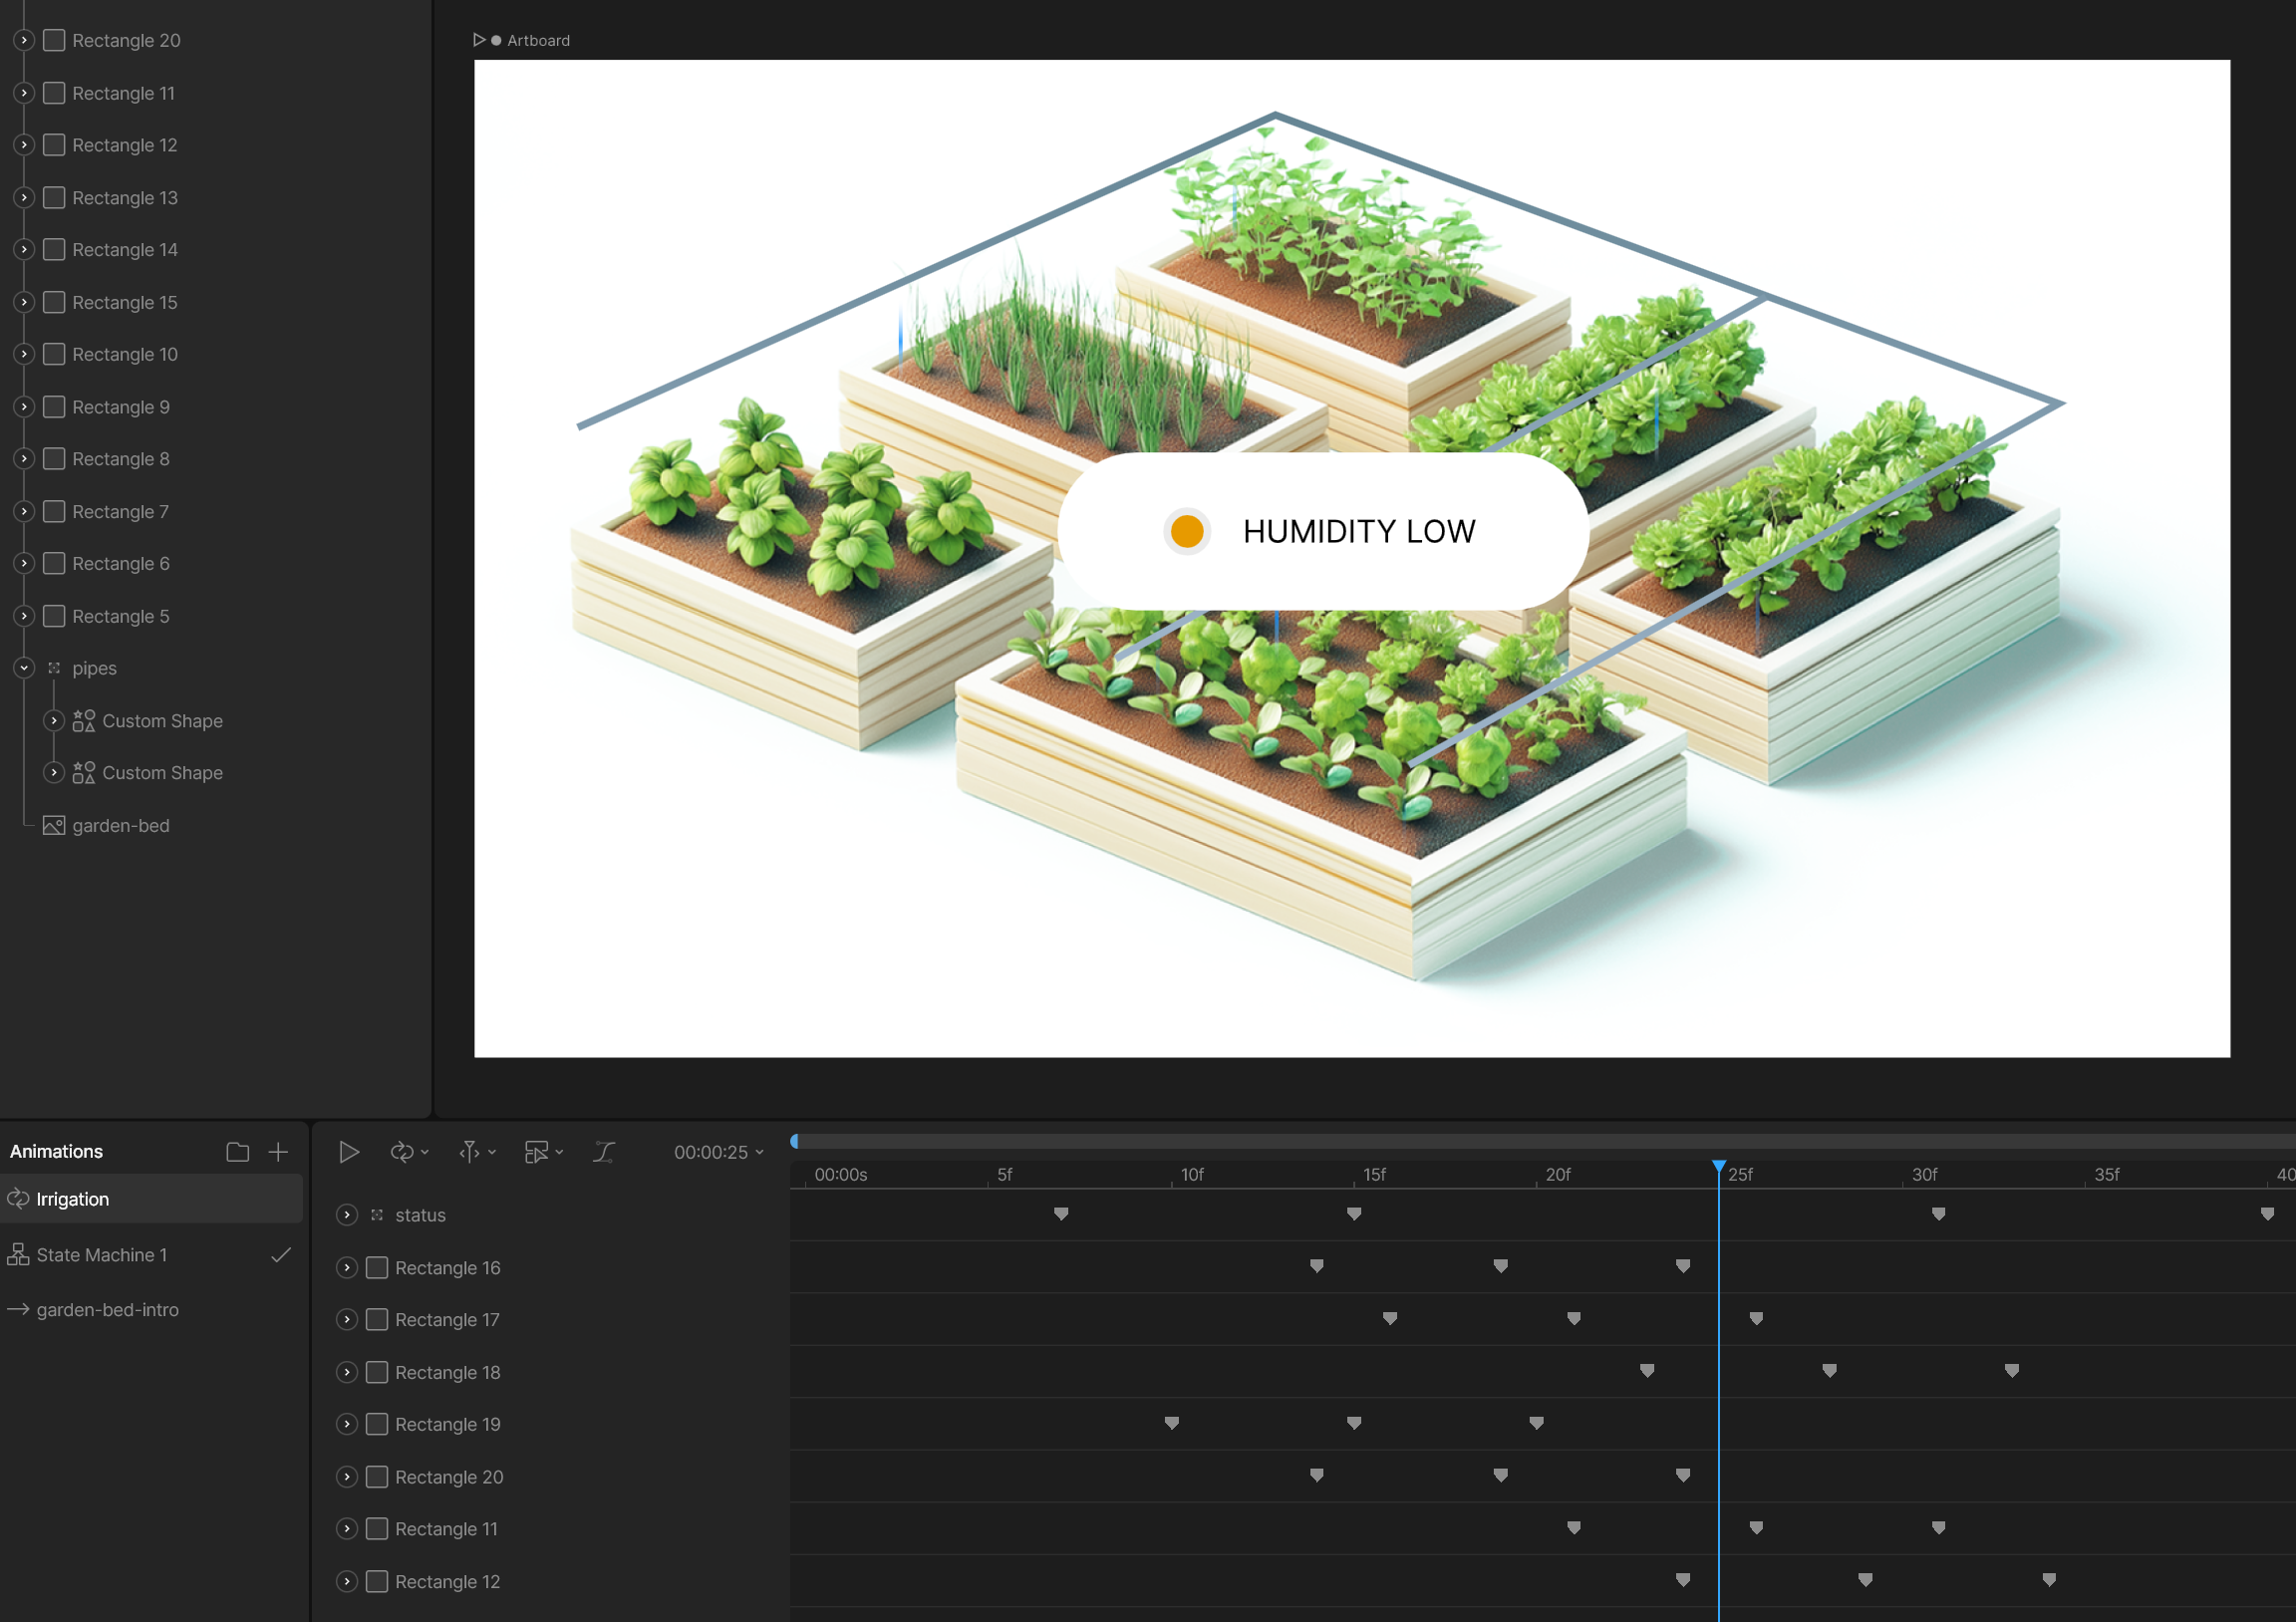Click the garden-bed-intro one-shot arrow icon
This screenshot has width=2296, height=1622.
18,1309
